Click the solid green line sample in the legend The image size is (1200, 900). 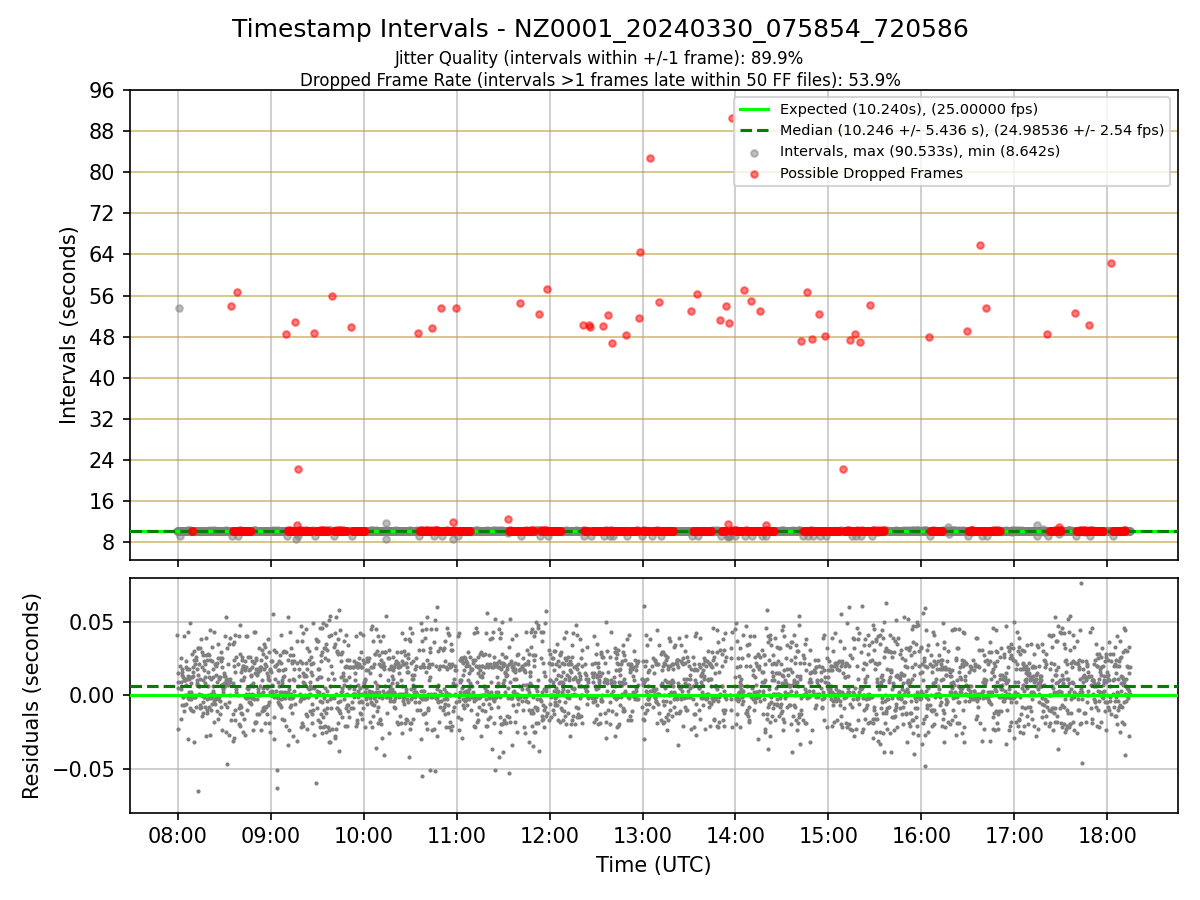(754, 109)
